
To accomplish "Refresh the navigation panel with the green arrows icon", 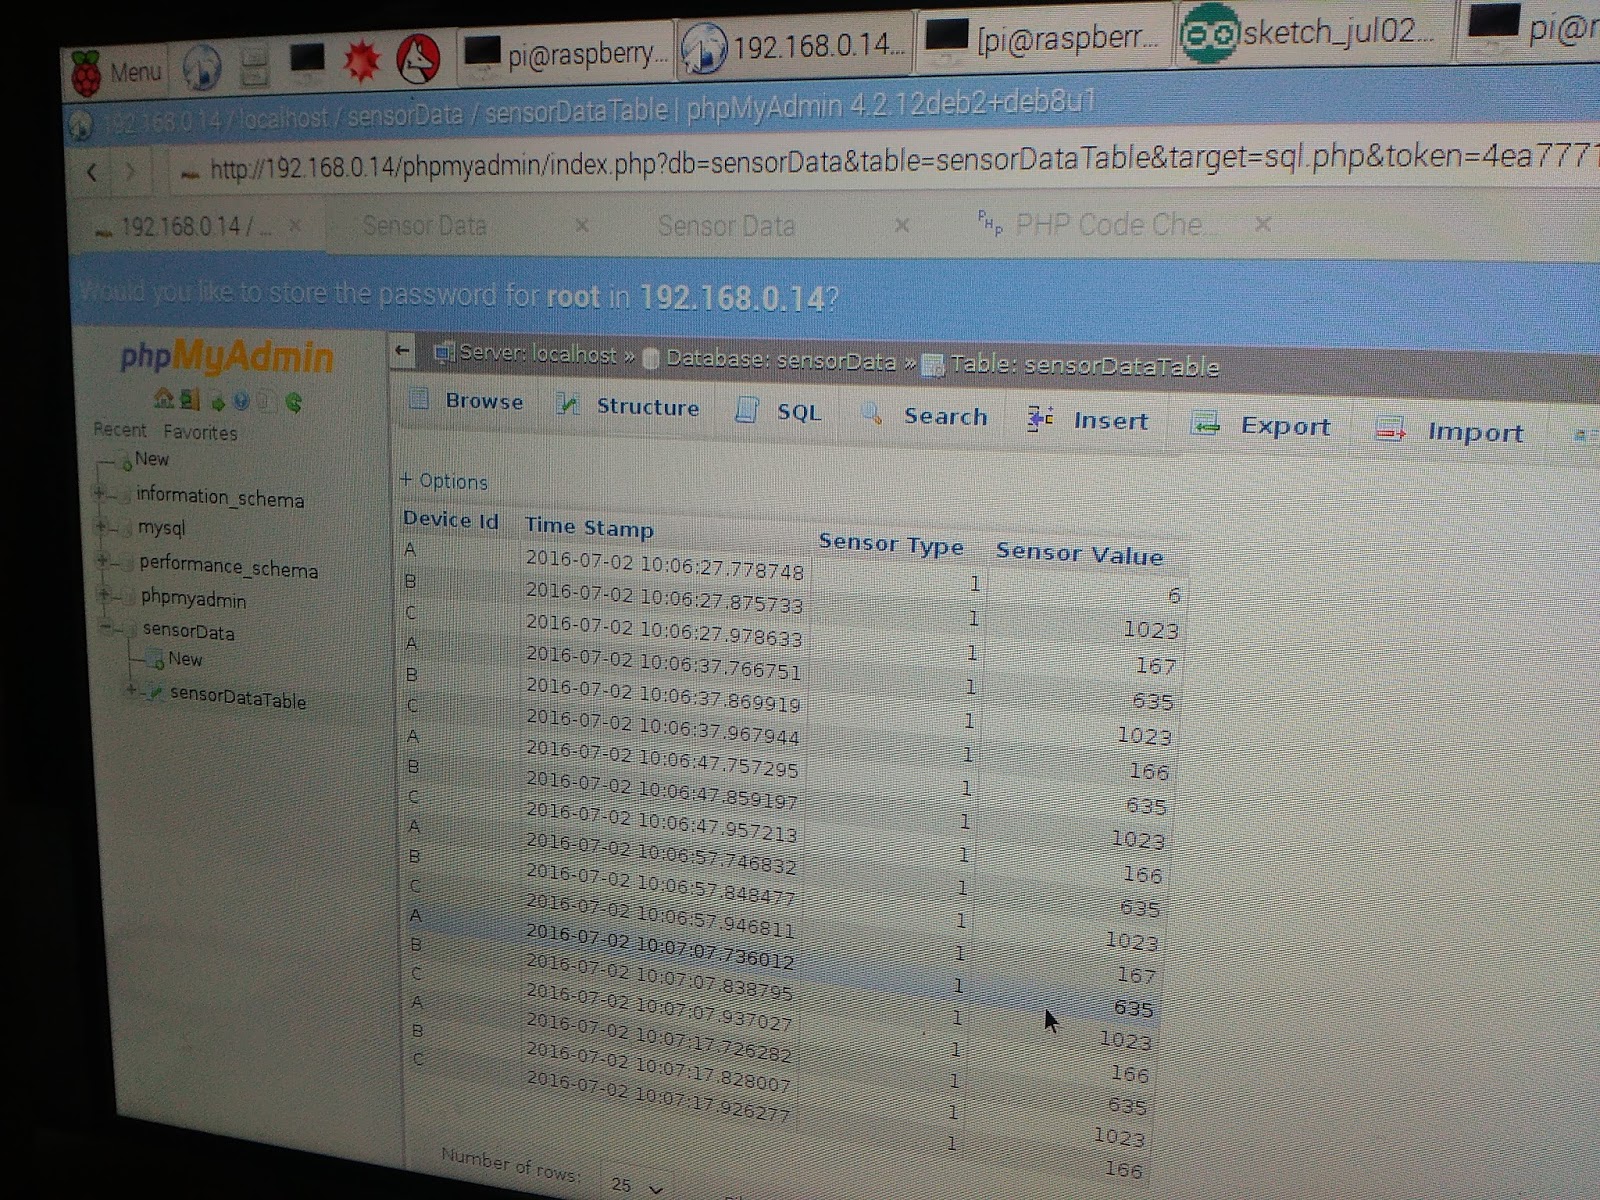I will click(x=293, y=402).
